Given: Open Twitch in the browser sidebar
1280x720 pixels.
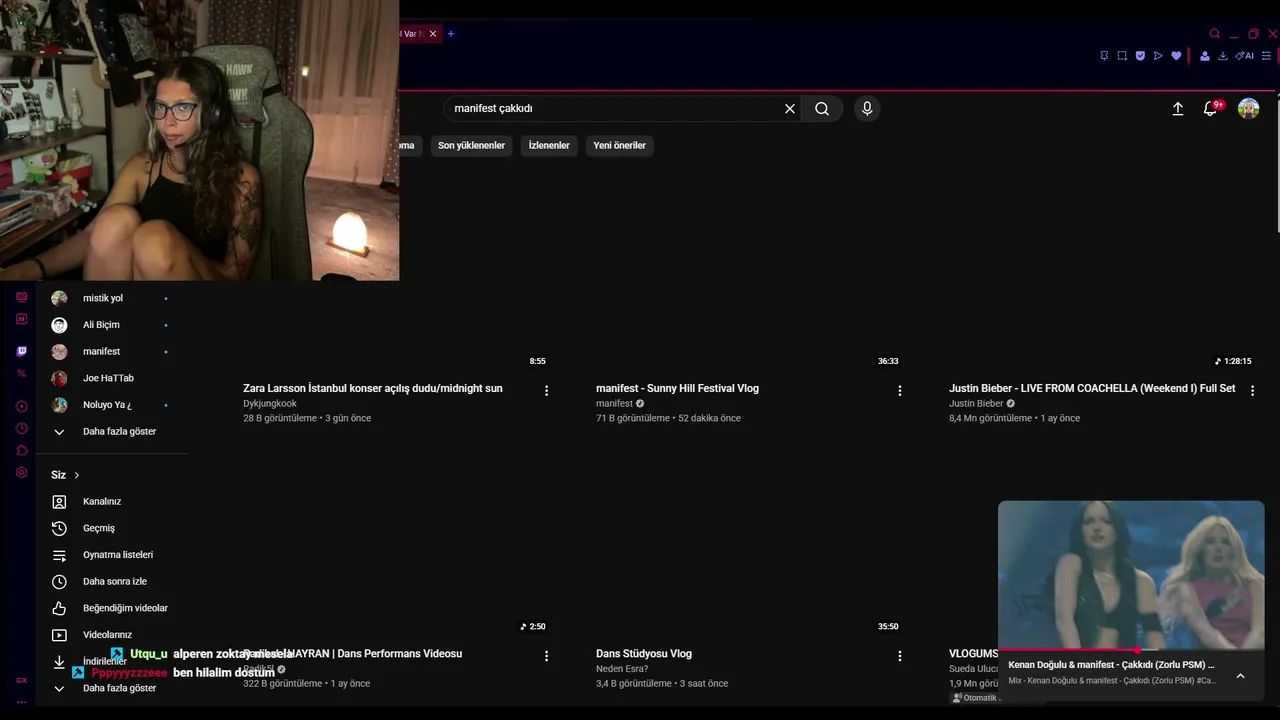Looking at the screenshot, I should click(x=22, y=351).
